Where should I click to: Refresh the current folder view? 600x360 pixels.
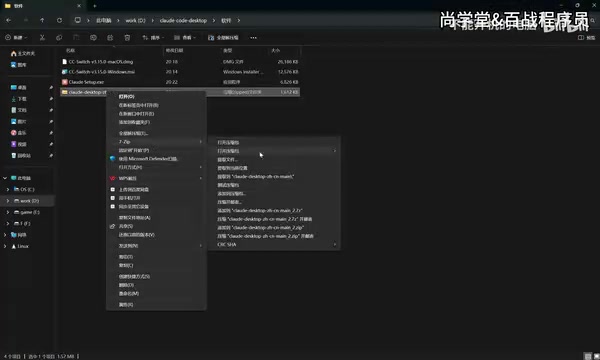pyautogui.click(x=59, y=20)
